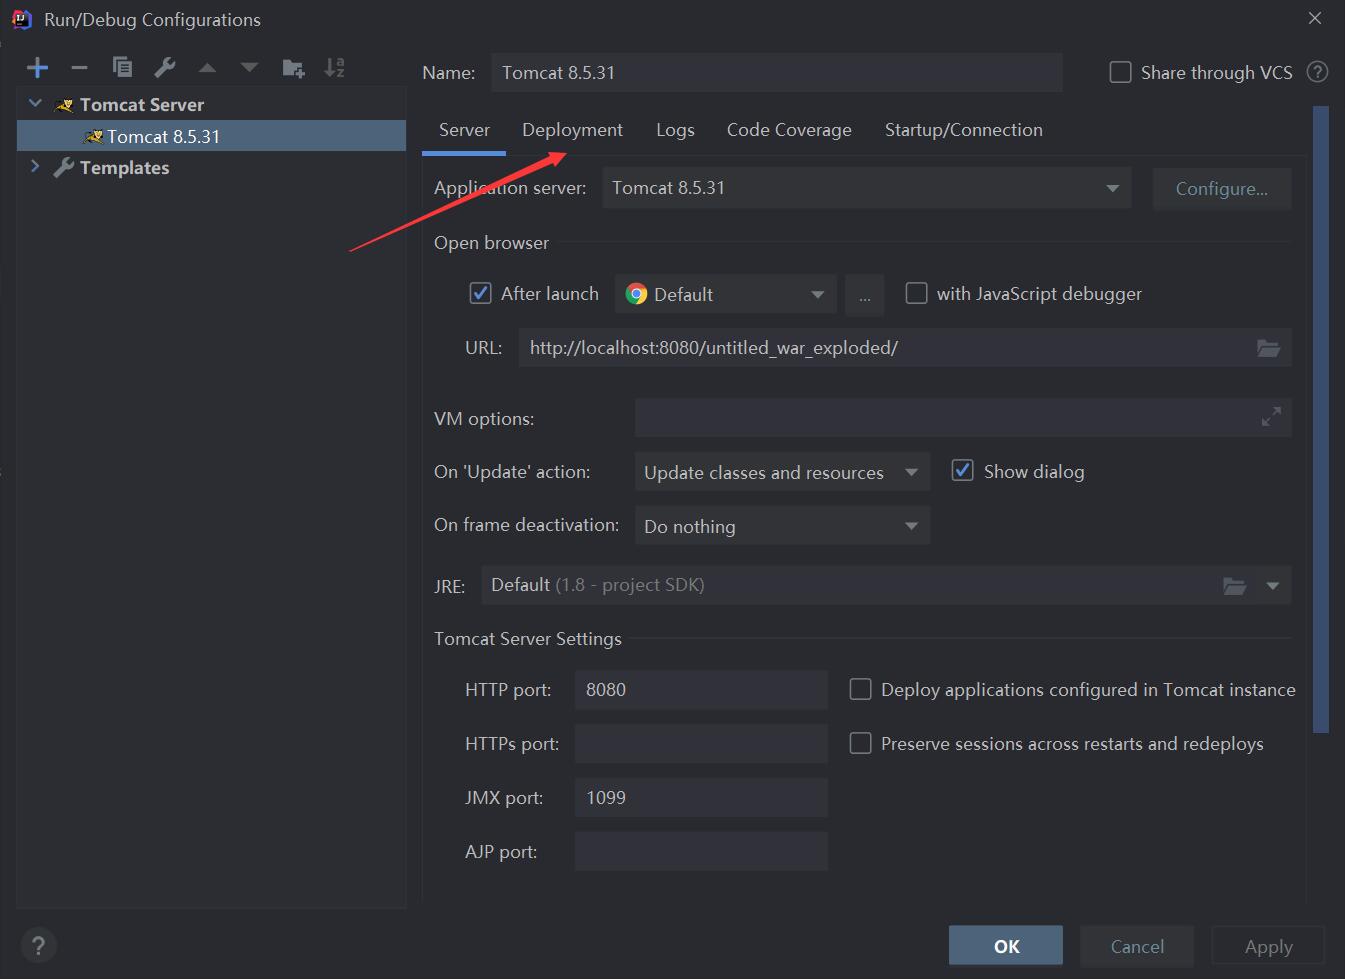
Task: Select Tomcat 8.5.31 configuration in tree
Action: (x=211, y=136)
